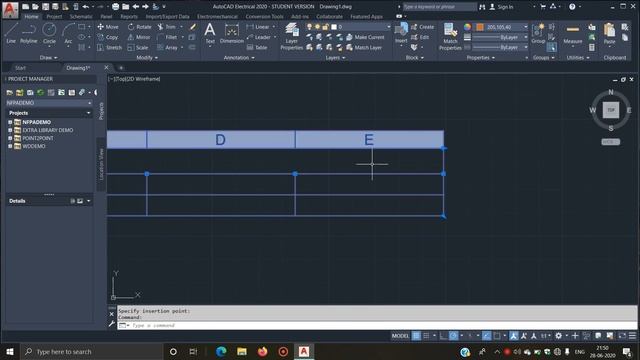Click the color wheel icon in Properties
The height and width of the screenshot is (360, 640).
(x=467, y=27)
